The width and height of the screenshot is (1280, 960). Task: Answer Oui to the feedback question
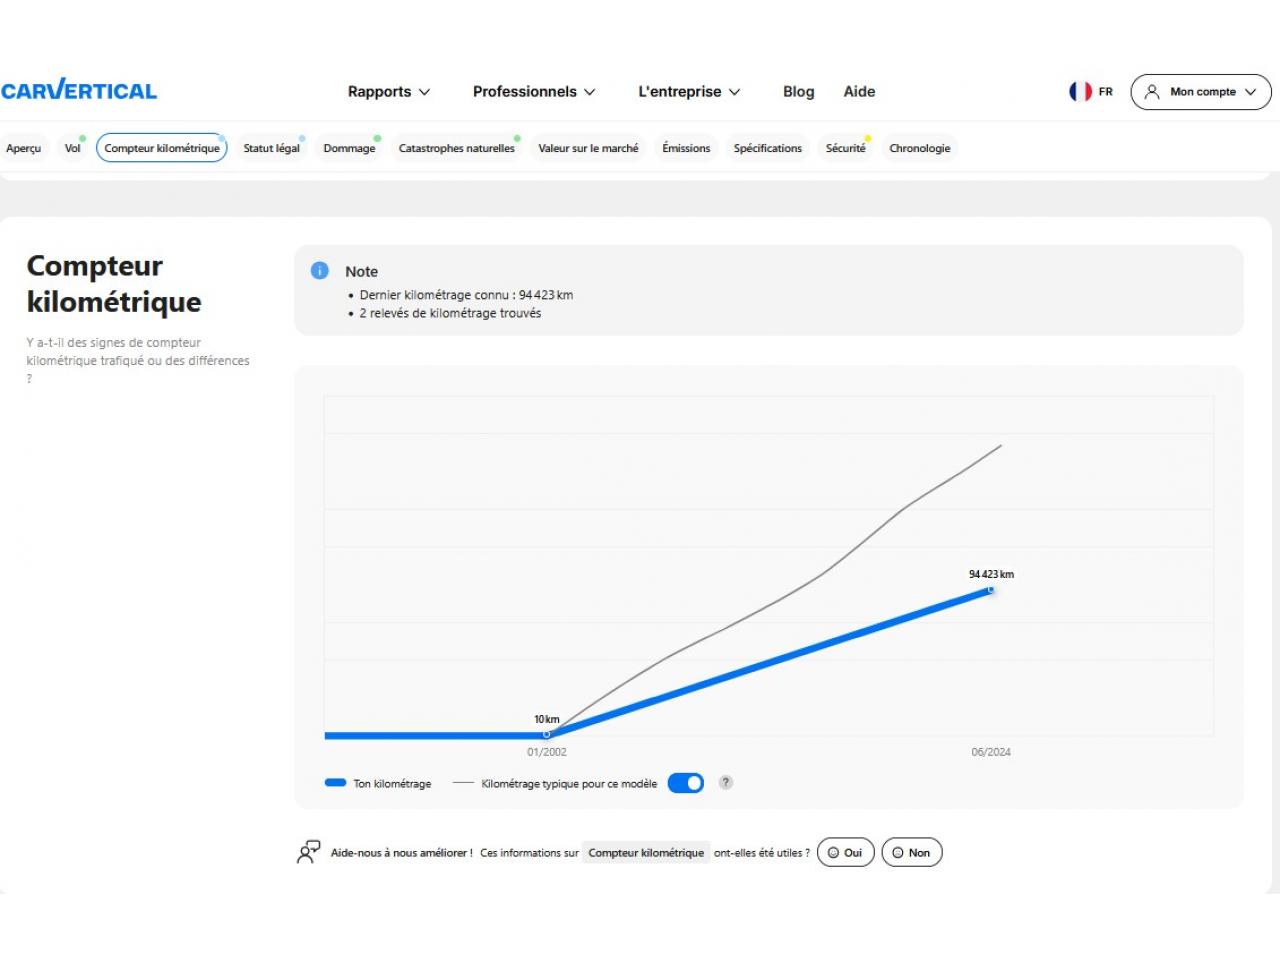click(846, 853)
